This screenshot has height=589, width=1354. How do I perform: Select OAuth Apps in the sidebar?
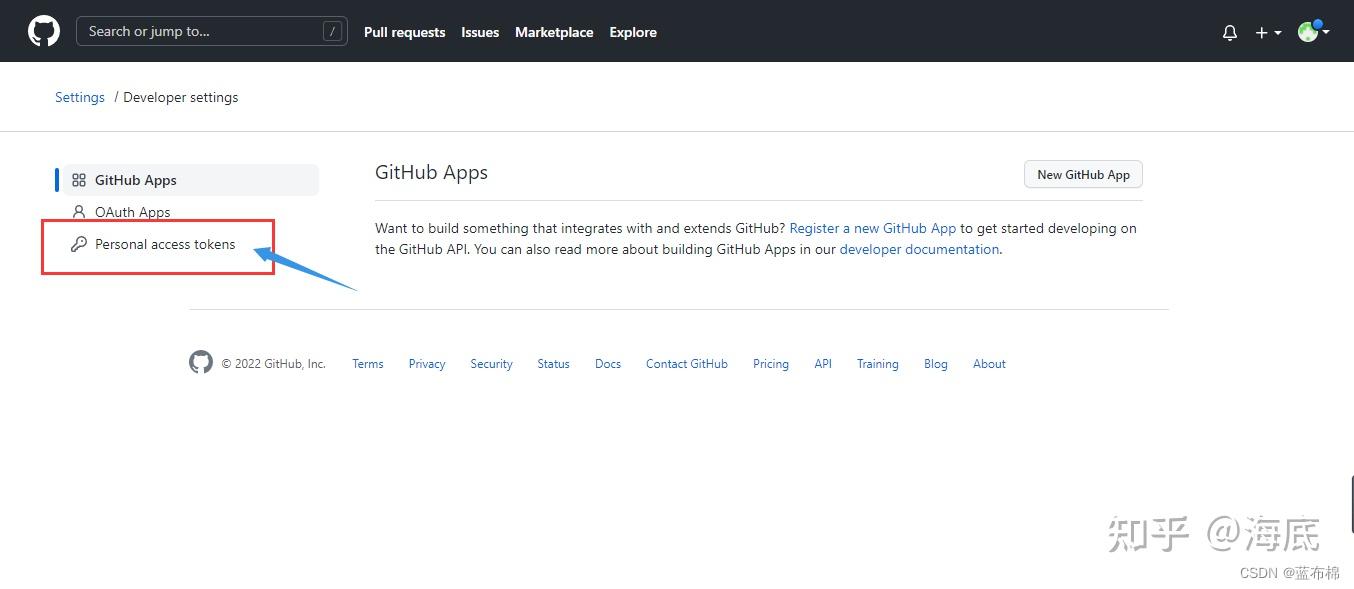(132, 212)
